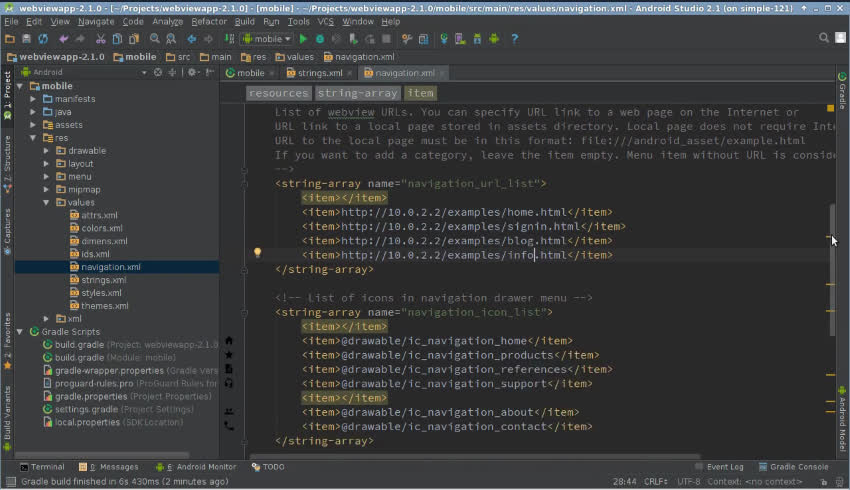Select styles.xml in the project tree
850x490 pixels.
[101, 293]
